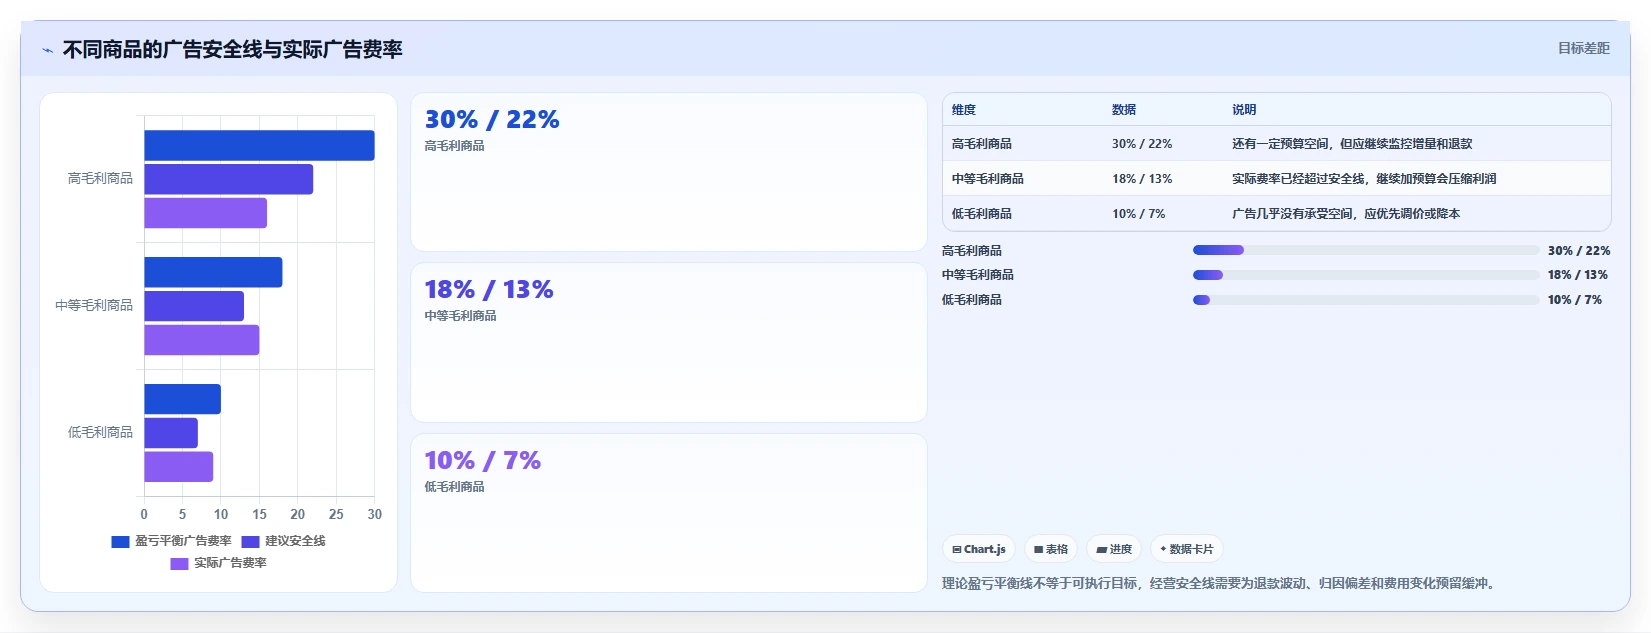Screen dimensions: 1651x633
Task: Click the 高毛利商品 caption under 30% / 22%
Action: tap(454, 146)
